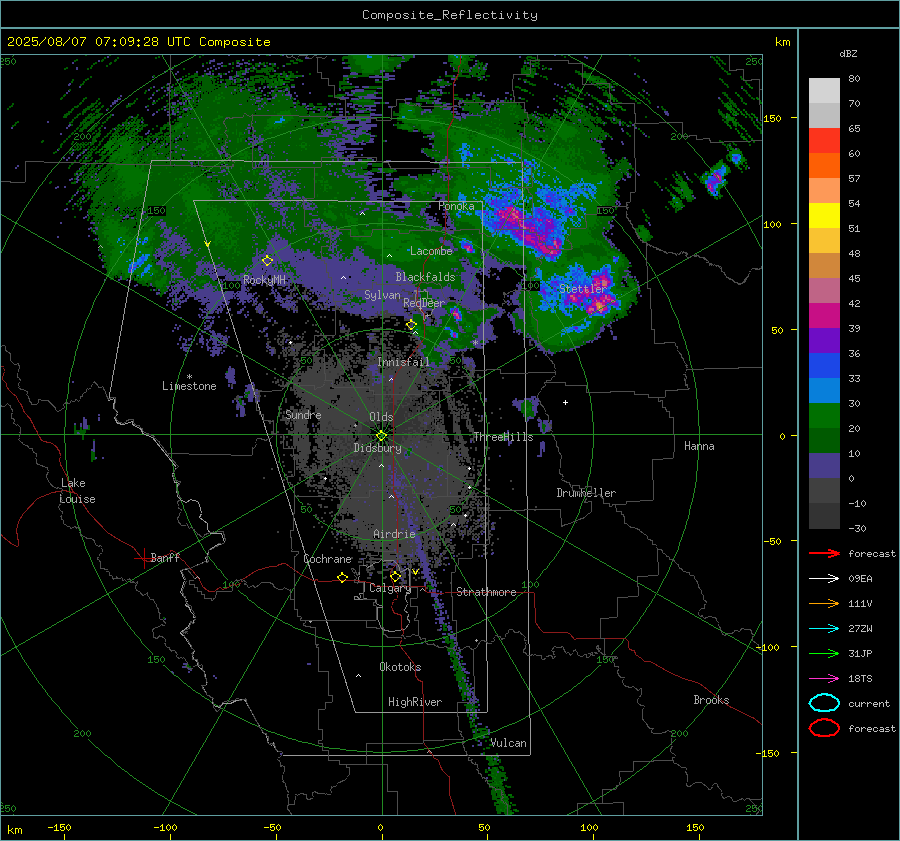900x841 pixels.
Task: Click the 18TS legend label
Action: coord(860,679)
